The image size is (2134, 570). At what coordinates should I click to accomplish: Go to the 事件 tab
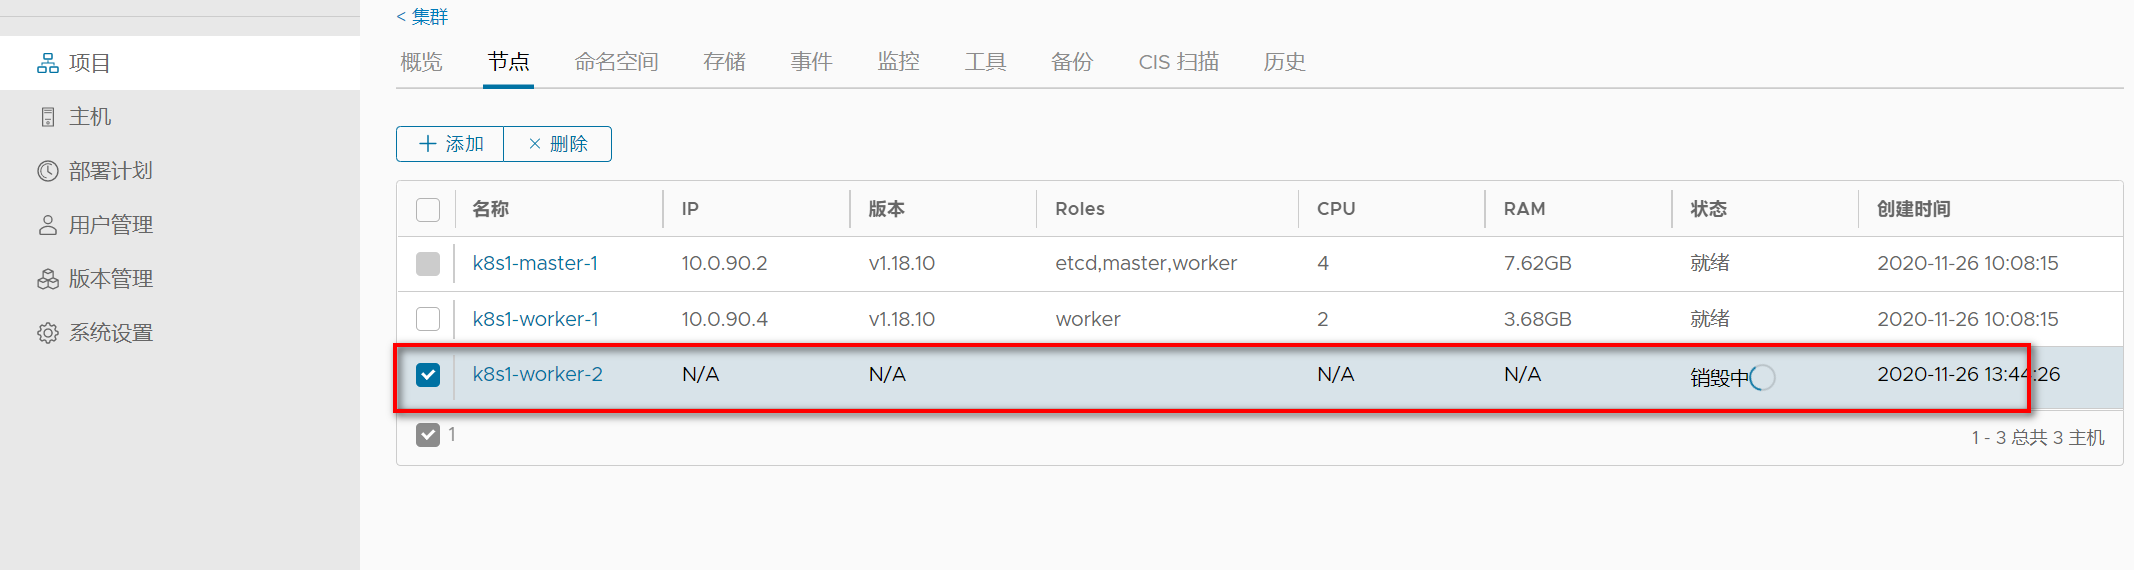(x=811, y=62)
